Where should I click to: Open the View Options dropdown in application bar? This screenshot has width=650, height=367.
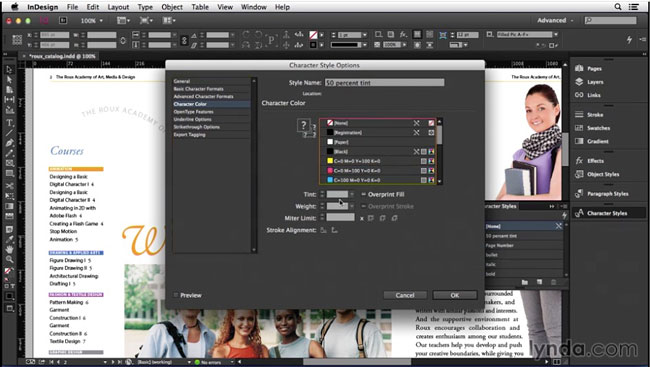coord(123,20)
